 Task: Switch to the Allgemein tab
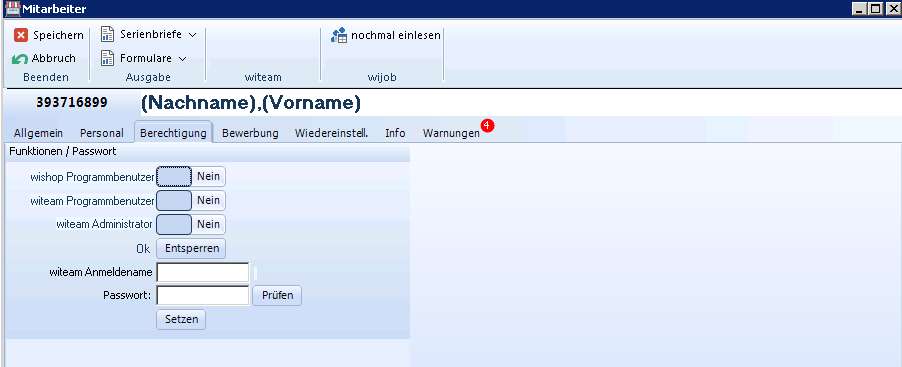click(39, 133)
